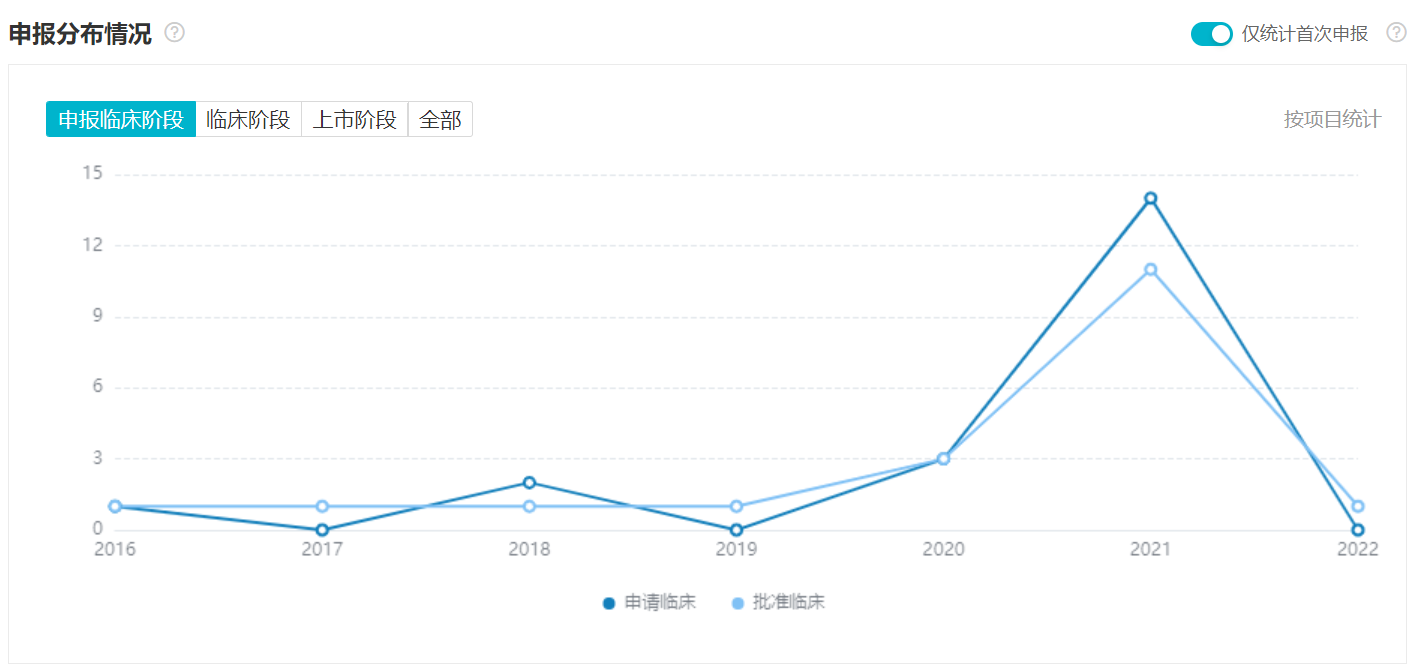Screen dimensions: 1423x671
Task: Click the 2020 data point at value 3
Action: [x=943, y=459]
